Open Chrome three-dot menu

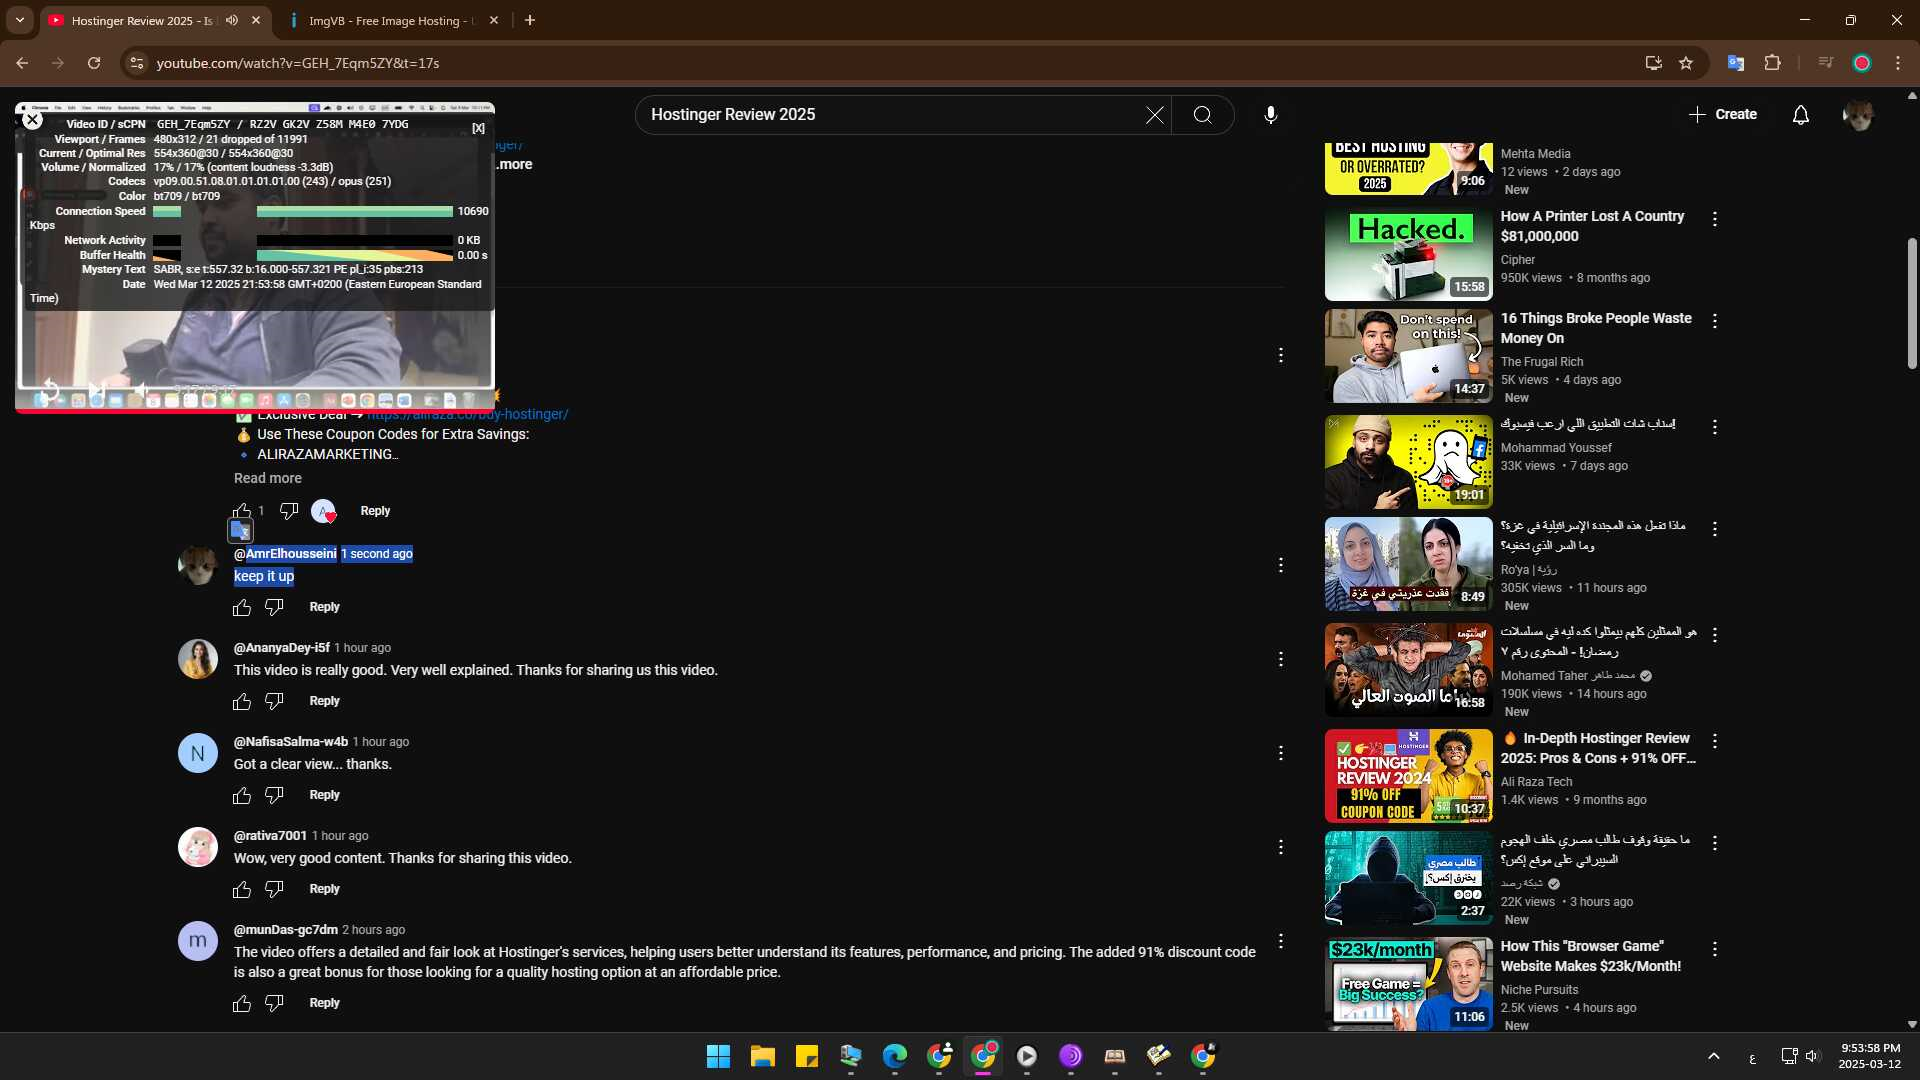click(x=1898, y=63)
